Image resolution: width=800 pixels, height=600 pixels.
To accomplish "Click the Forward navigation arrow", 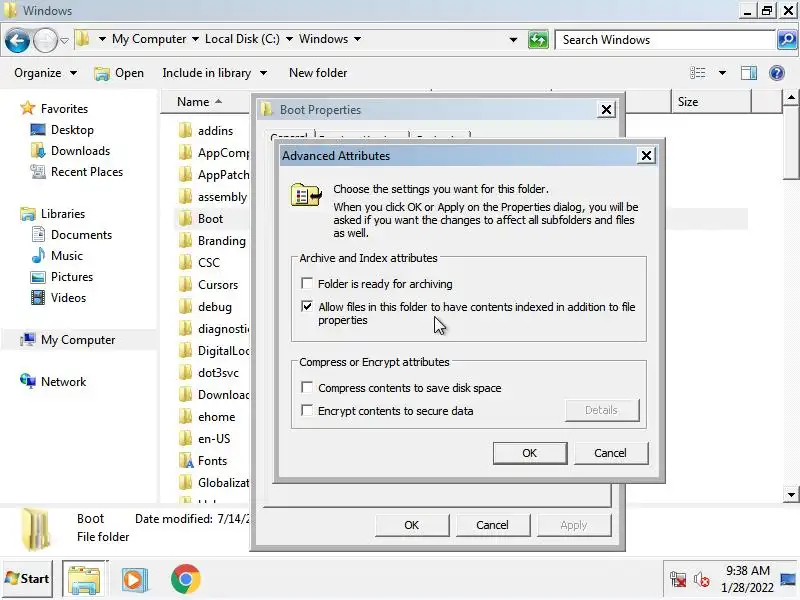I will pyautogui.click(x=45, y=40).
